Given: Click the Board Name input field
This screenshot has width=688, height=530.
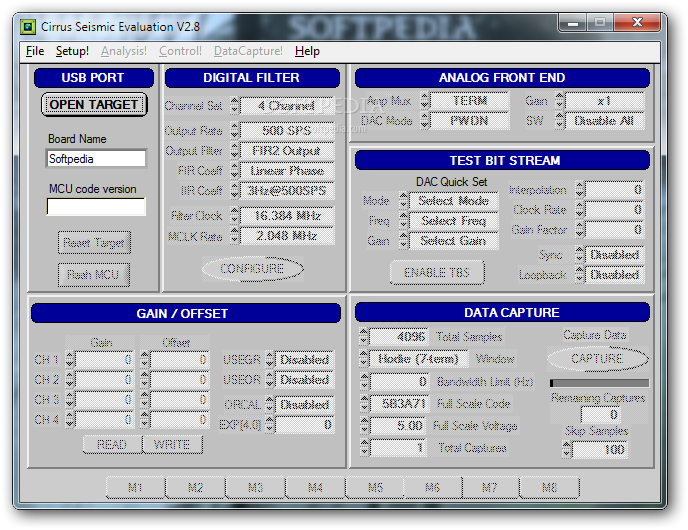Looking at the screenshot, I should [96, 158].
